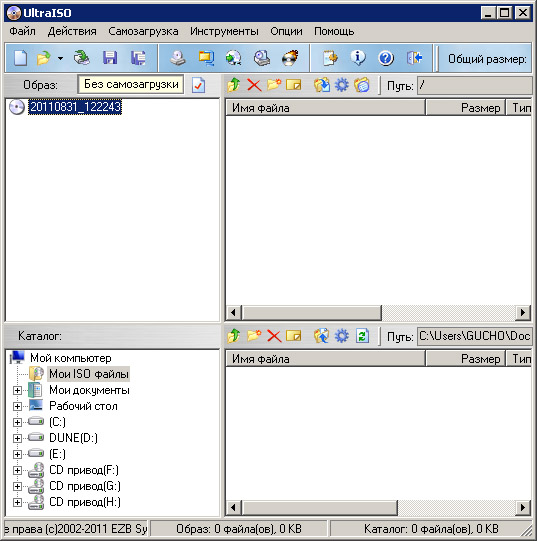The height and width of the screenshot is (541, 537).
Task: Click the image pane path field showing /
Action: [x=475, y=85]
